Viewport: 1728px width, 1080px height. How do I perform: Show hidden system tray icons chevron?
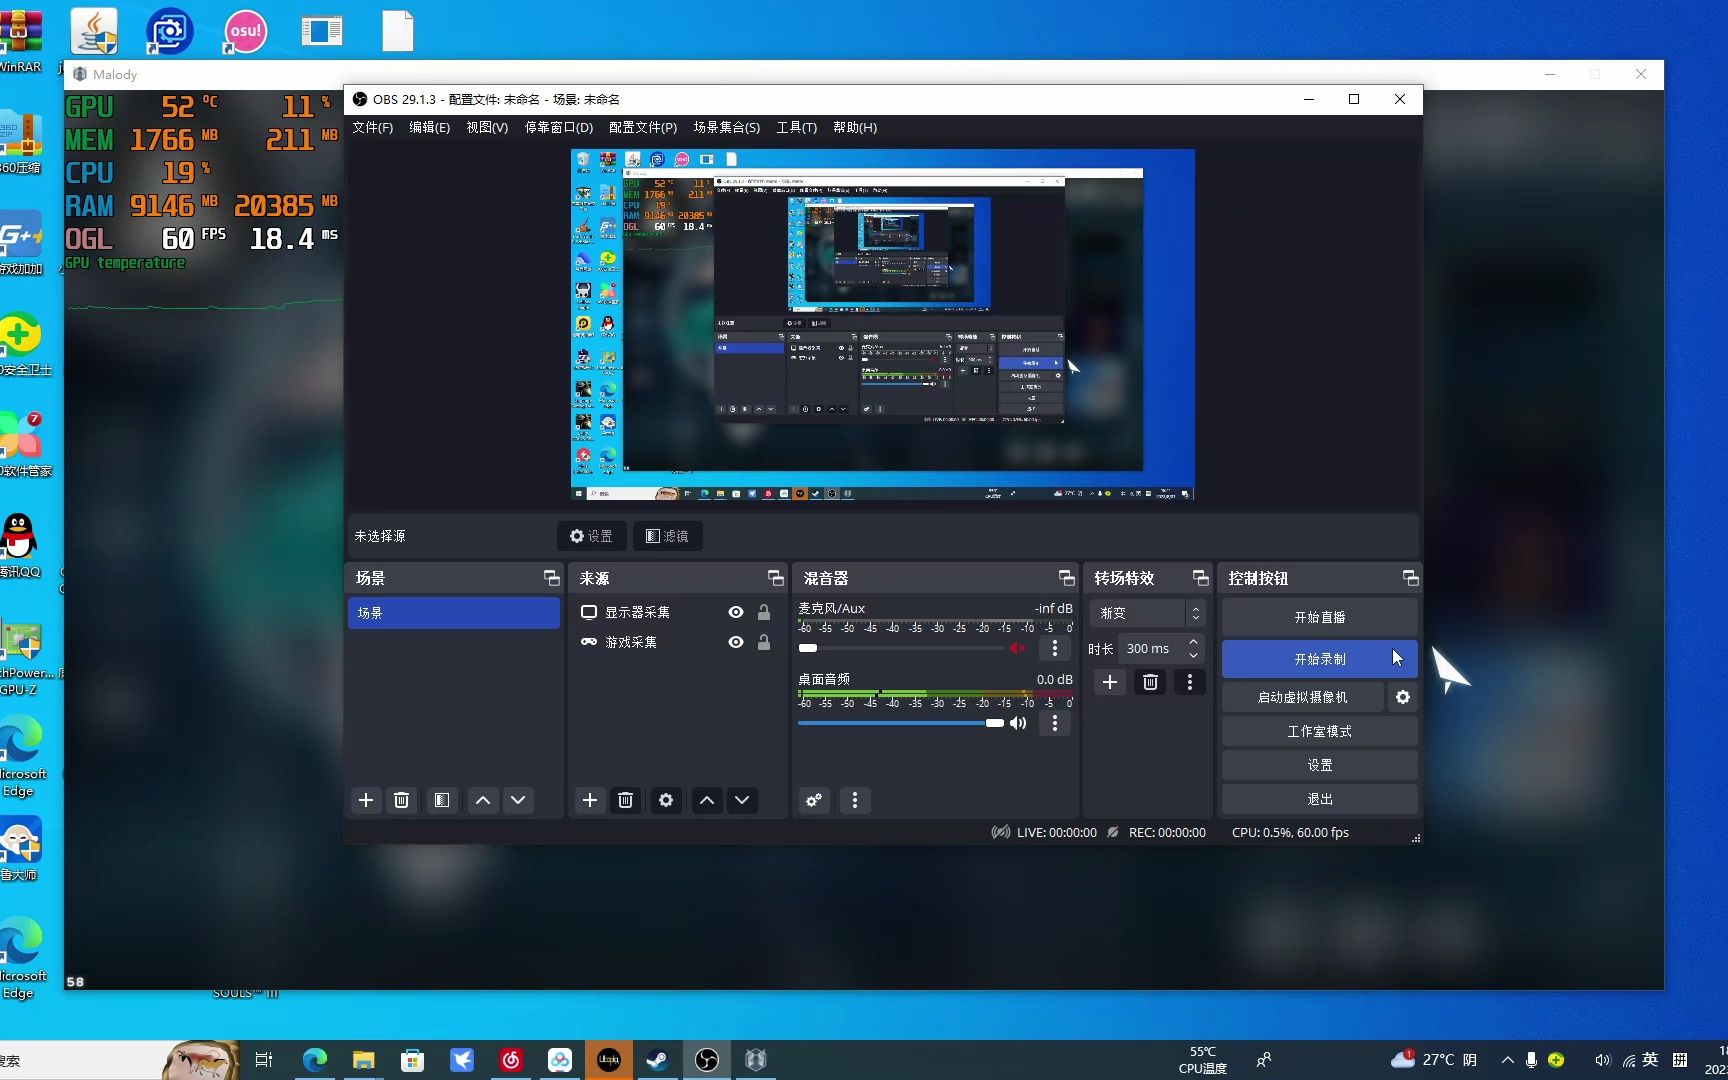click(x=1507, y=1060)
